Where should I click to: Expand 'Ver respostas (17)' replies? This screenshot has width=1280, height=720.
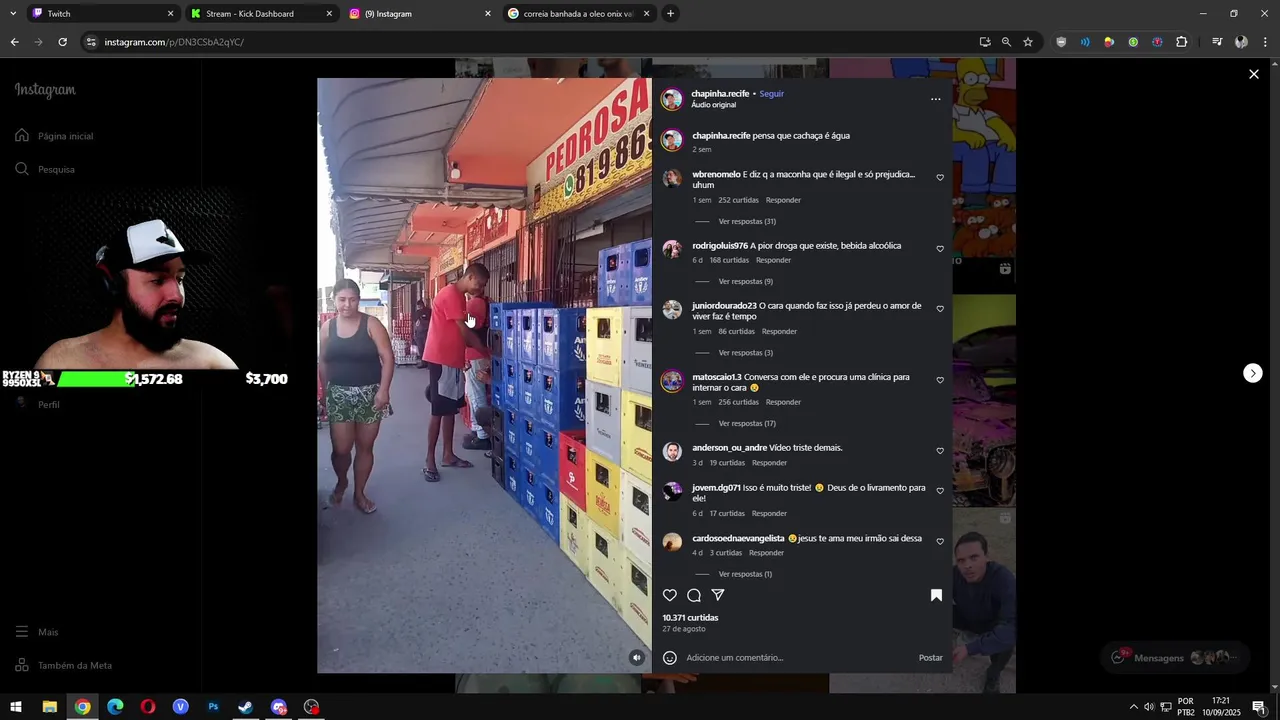click(x=747, y=424)
